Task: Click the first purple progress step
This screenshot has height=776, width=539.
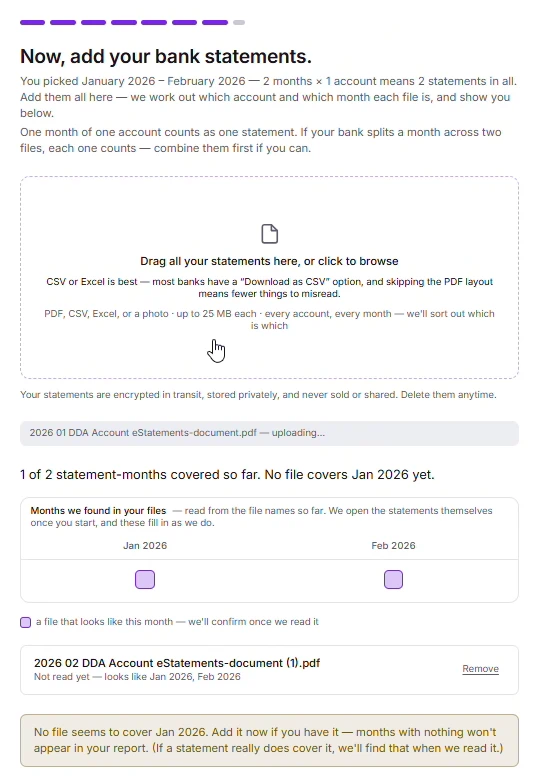Action: (33, 22)
